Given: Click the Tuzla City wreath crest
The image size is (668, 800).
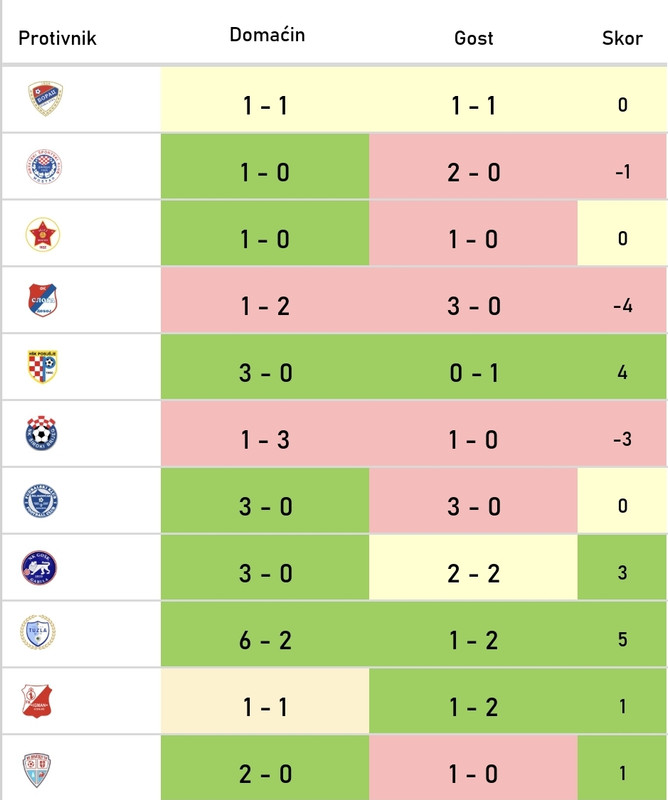Looking at the screenshot, I should pyautogui.click(x=38, y=632).
